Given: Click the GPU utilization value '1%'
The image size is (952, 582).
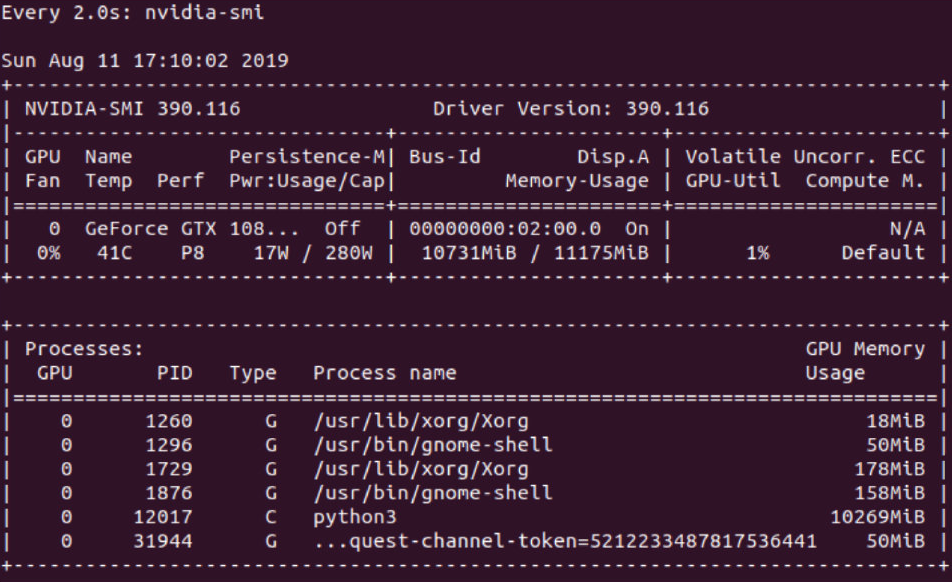Looking at the screenshot, I should point(757,253).
